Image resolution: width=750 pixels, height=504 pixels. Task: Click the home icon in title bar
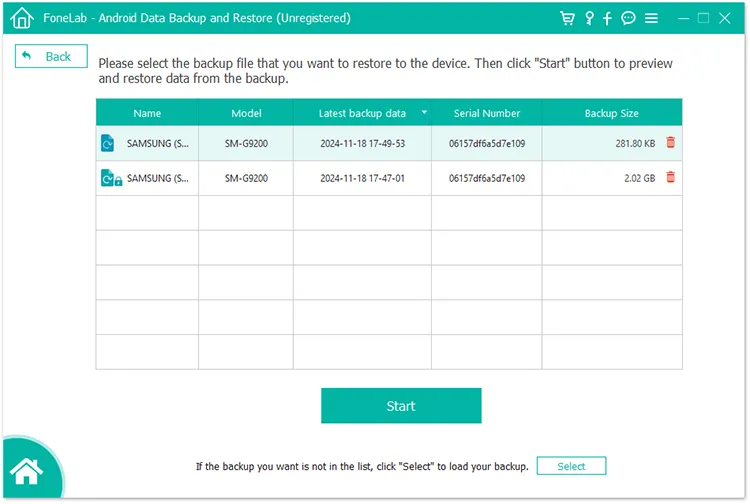(x=22, y=18)
